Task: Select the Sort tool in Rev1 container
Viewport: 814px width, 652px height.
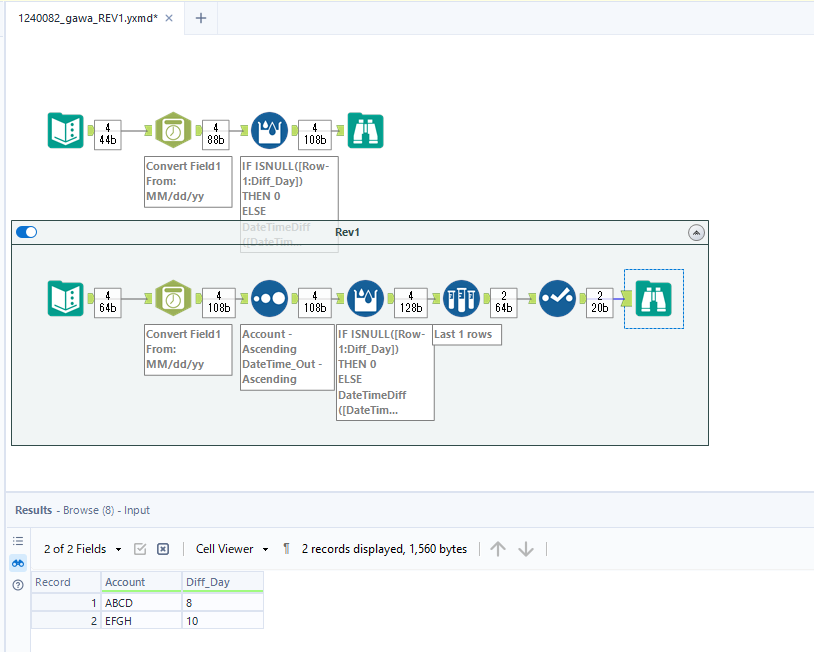Action: click(270, 297)
